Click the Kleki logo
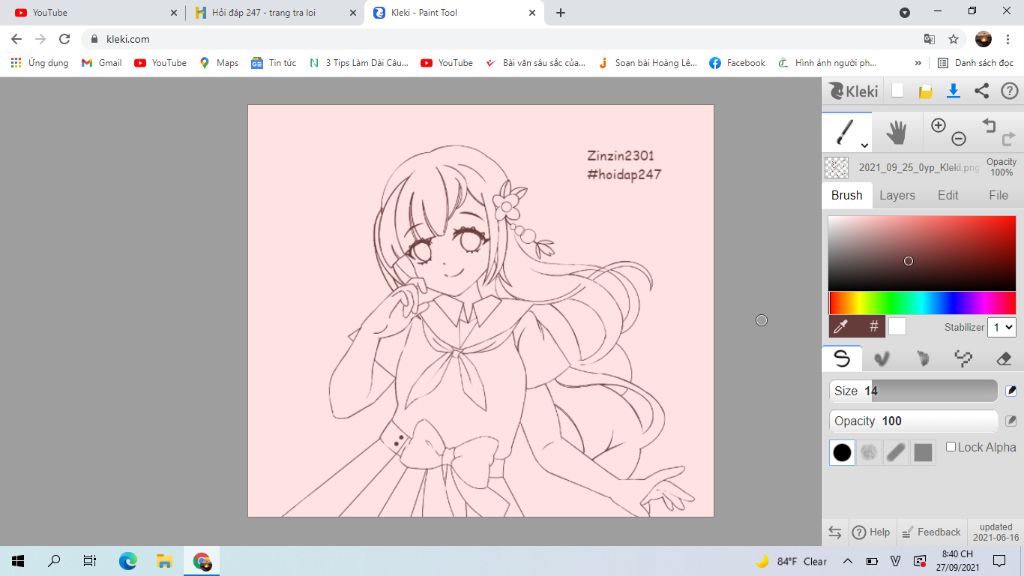Screen dimensions: 1024x576 (853, 91)
